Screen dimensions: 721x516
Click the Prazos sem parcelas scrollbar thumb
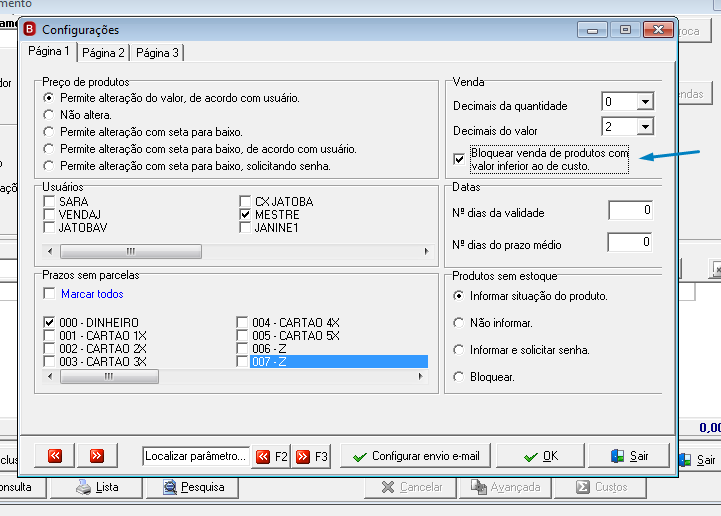(109, 377)
